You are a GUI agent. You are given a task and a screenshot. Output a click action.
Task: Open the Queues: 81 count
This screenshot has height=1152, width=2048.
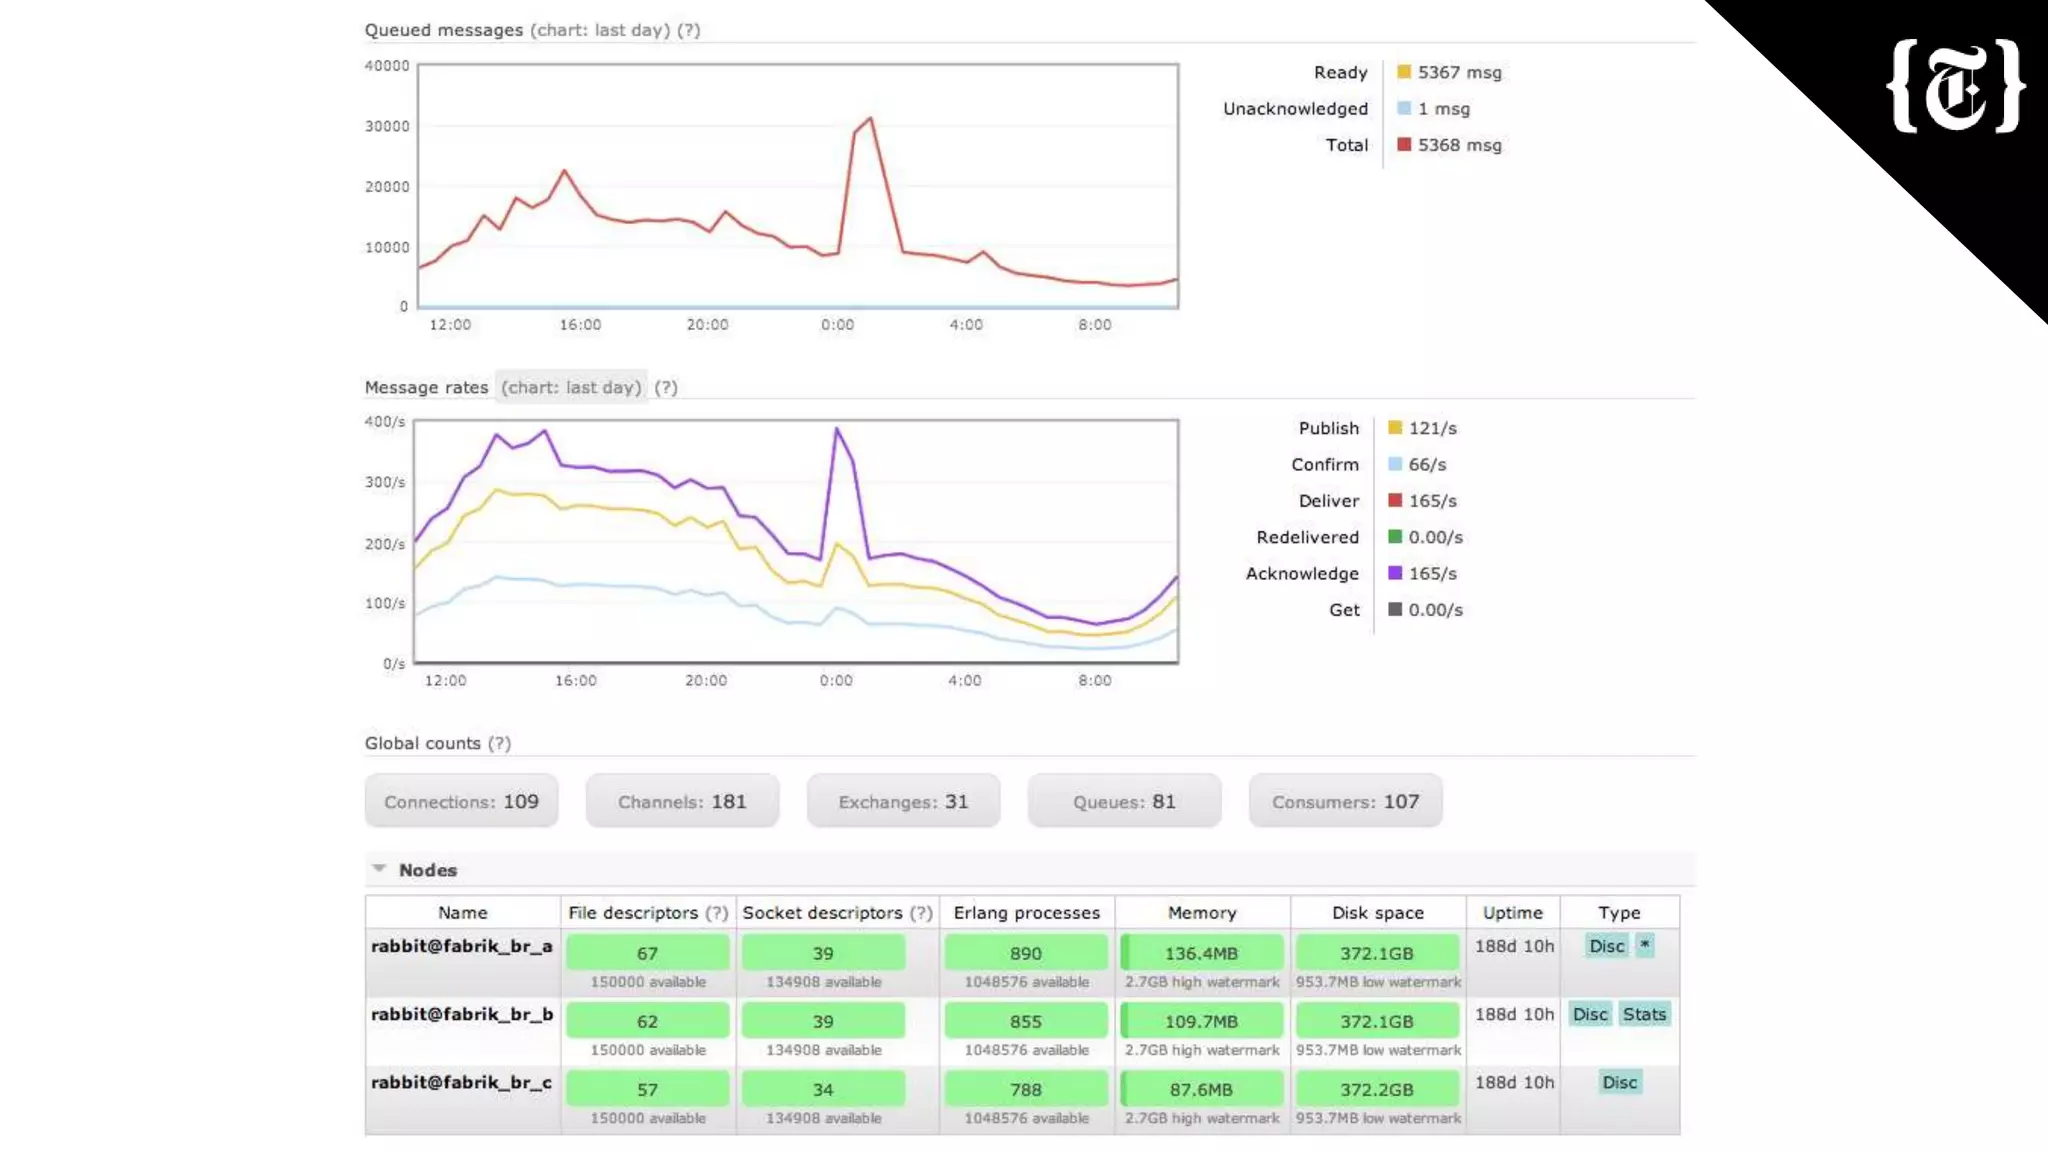[x=1124, y=801]
